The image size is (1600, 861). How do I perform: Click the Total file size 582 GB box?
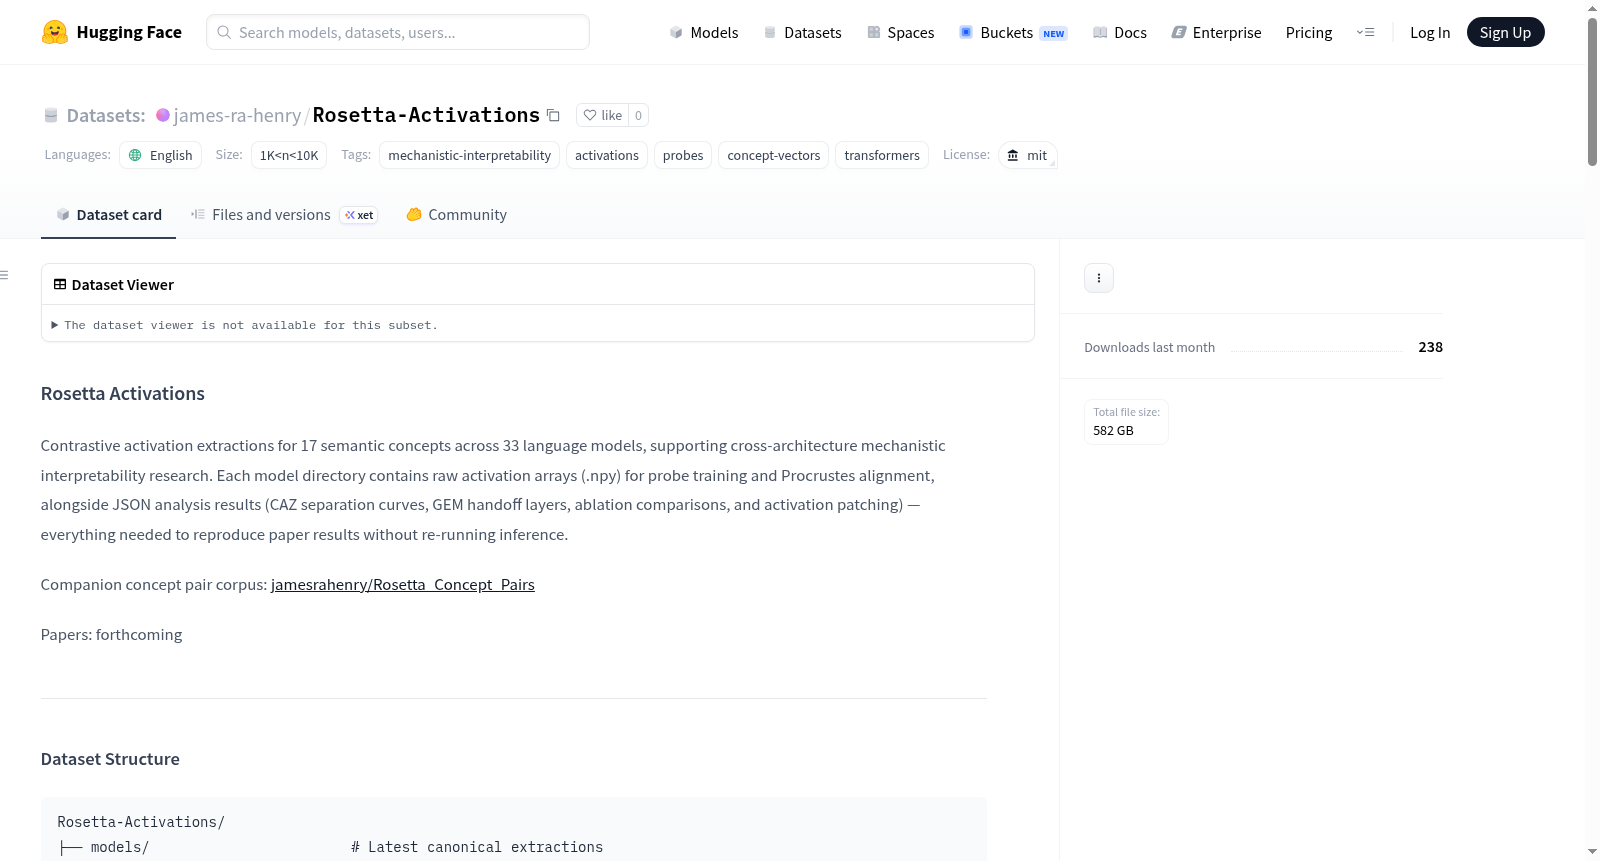click(x=1126, y=421)
